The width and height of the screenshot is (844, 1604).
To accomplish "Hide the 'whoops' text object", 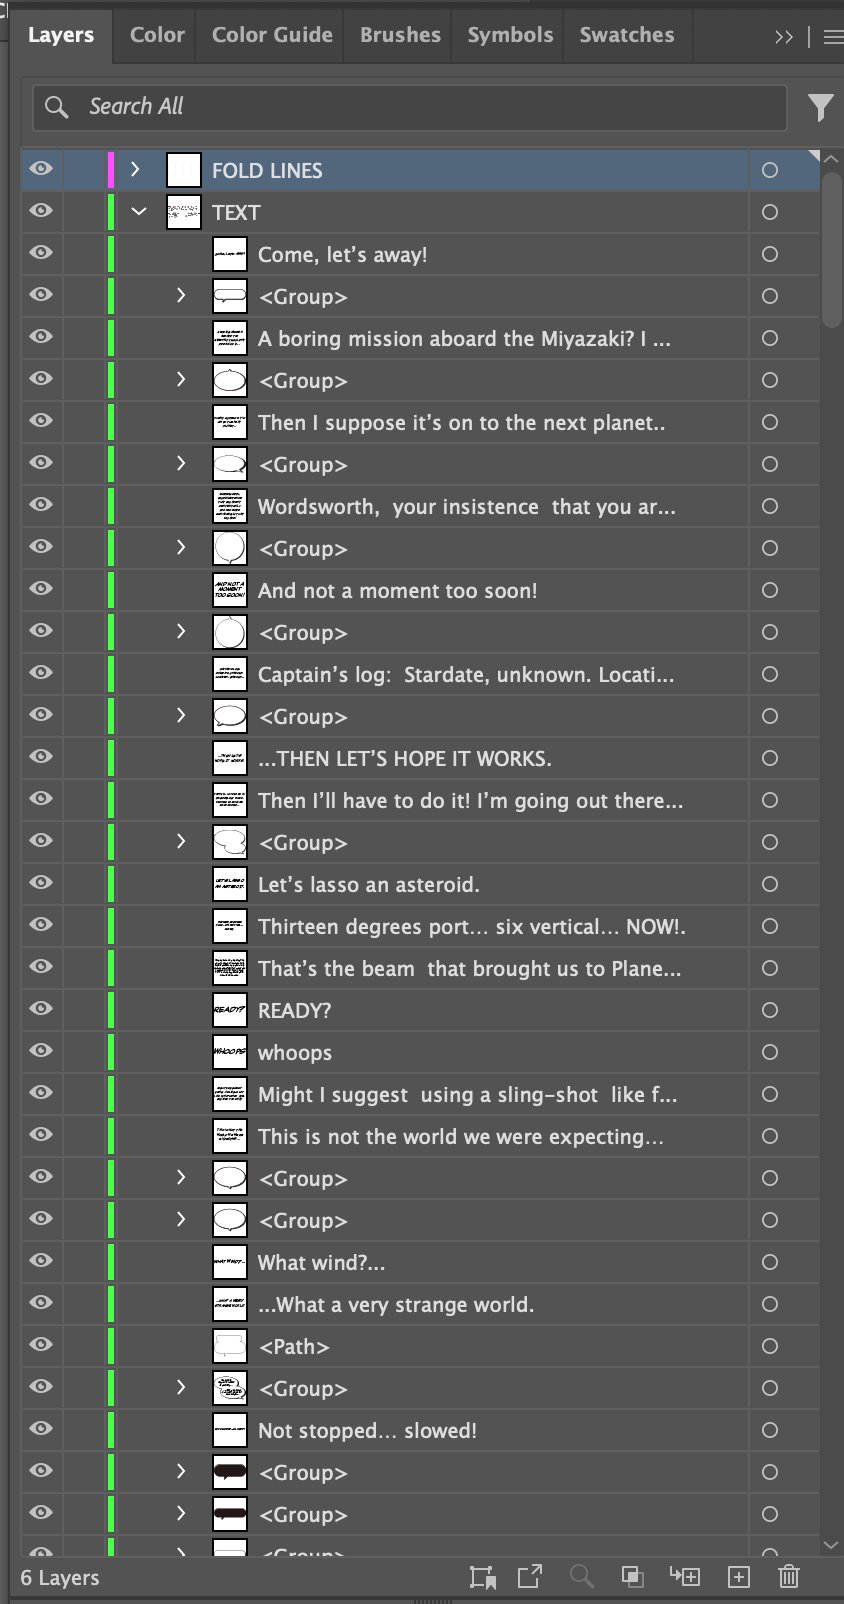I will point(41,1051).
